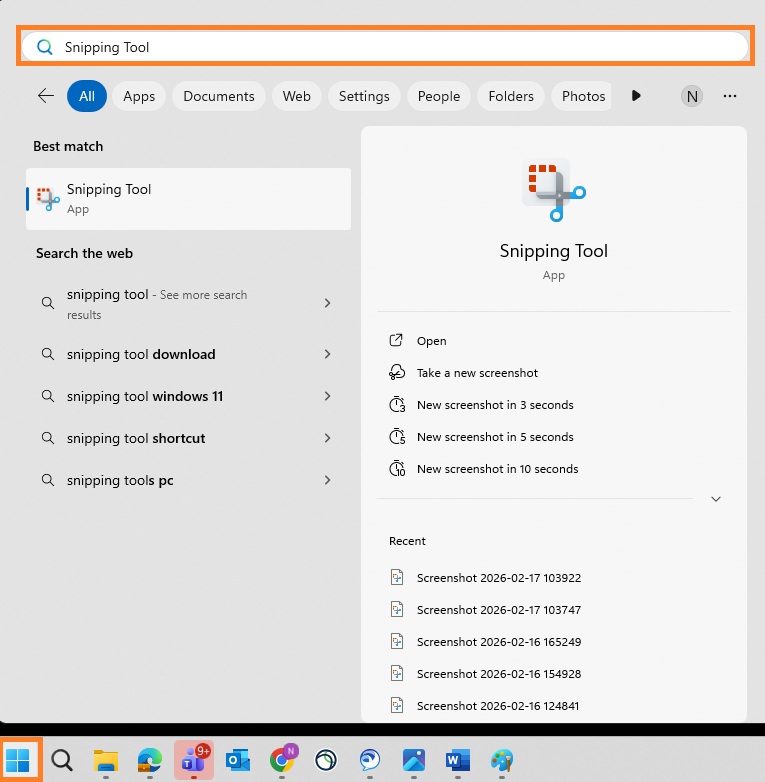
Task: Start new screenshot in 5 seconds
Action: pos(495,437)
